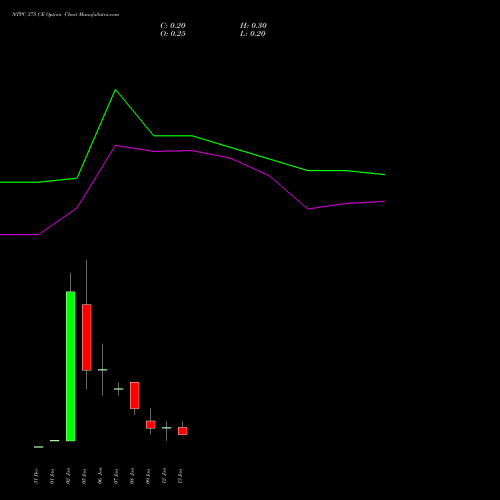Screen dimensions: 500x500
Task: Click the doji candle for 12 Jan
Action: pos(167,428)
